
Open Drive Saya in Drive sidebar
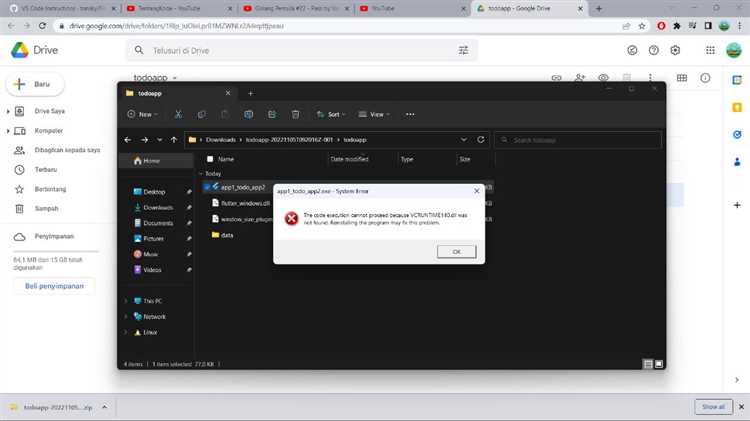point(49,111)
